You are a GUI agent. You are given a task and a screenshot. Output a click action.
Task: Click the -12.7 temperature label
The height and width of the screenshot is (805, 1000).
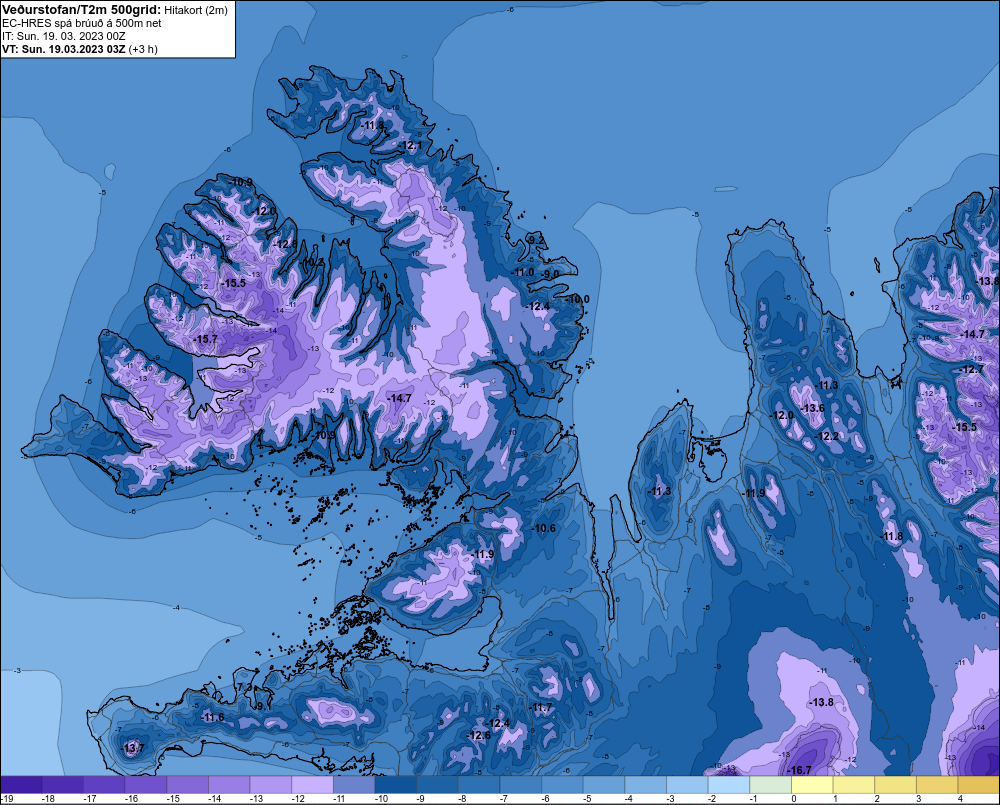[972, 369]
